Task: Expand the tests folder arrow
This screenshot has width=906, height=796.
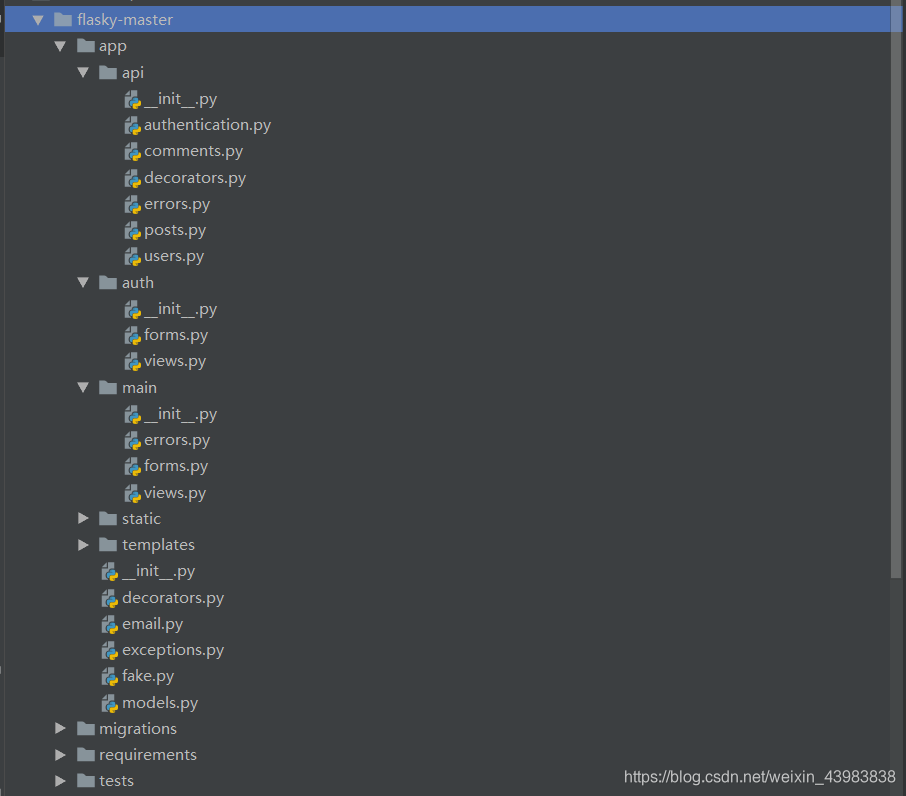Action: [x=60, y=781]
